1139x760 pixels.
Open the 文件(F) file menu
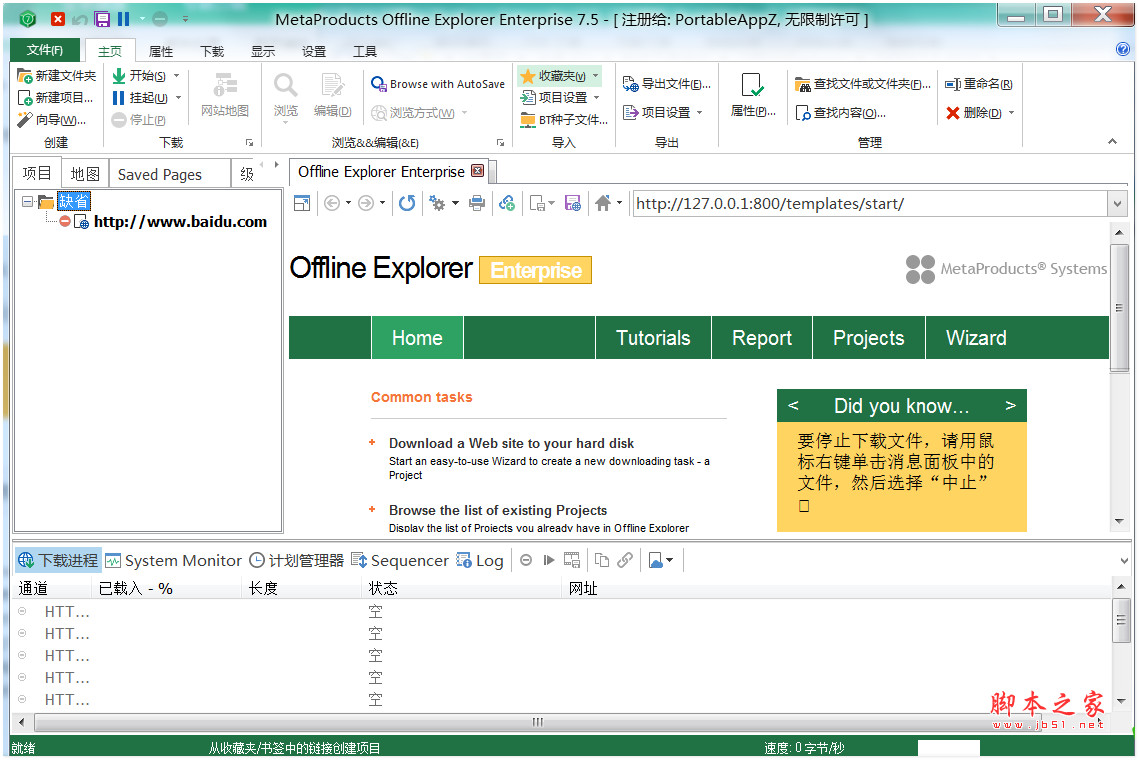(x=45, y=49)
